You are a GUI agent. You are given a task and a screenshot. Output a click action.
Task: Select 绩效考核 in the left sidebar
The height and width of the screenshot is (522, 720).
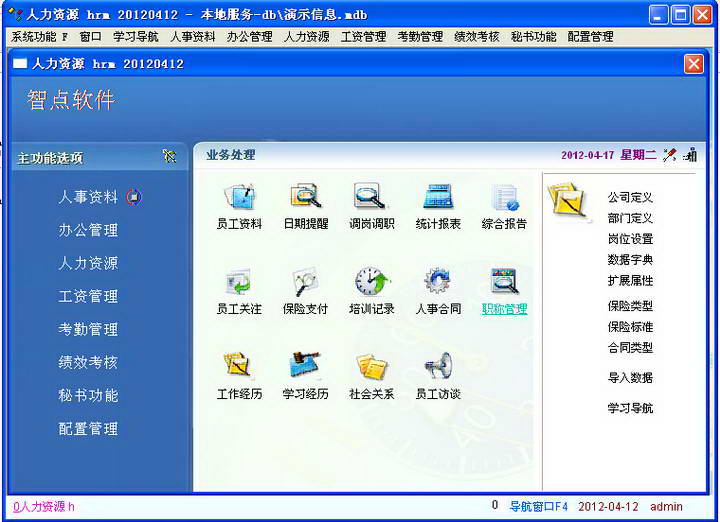(x=88, y=362)
